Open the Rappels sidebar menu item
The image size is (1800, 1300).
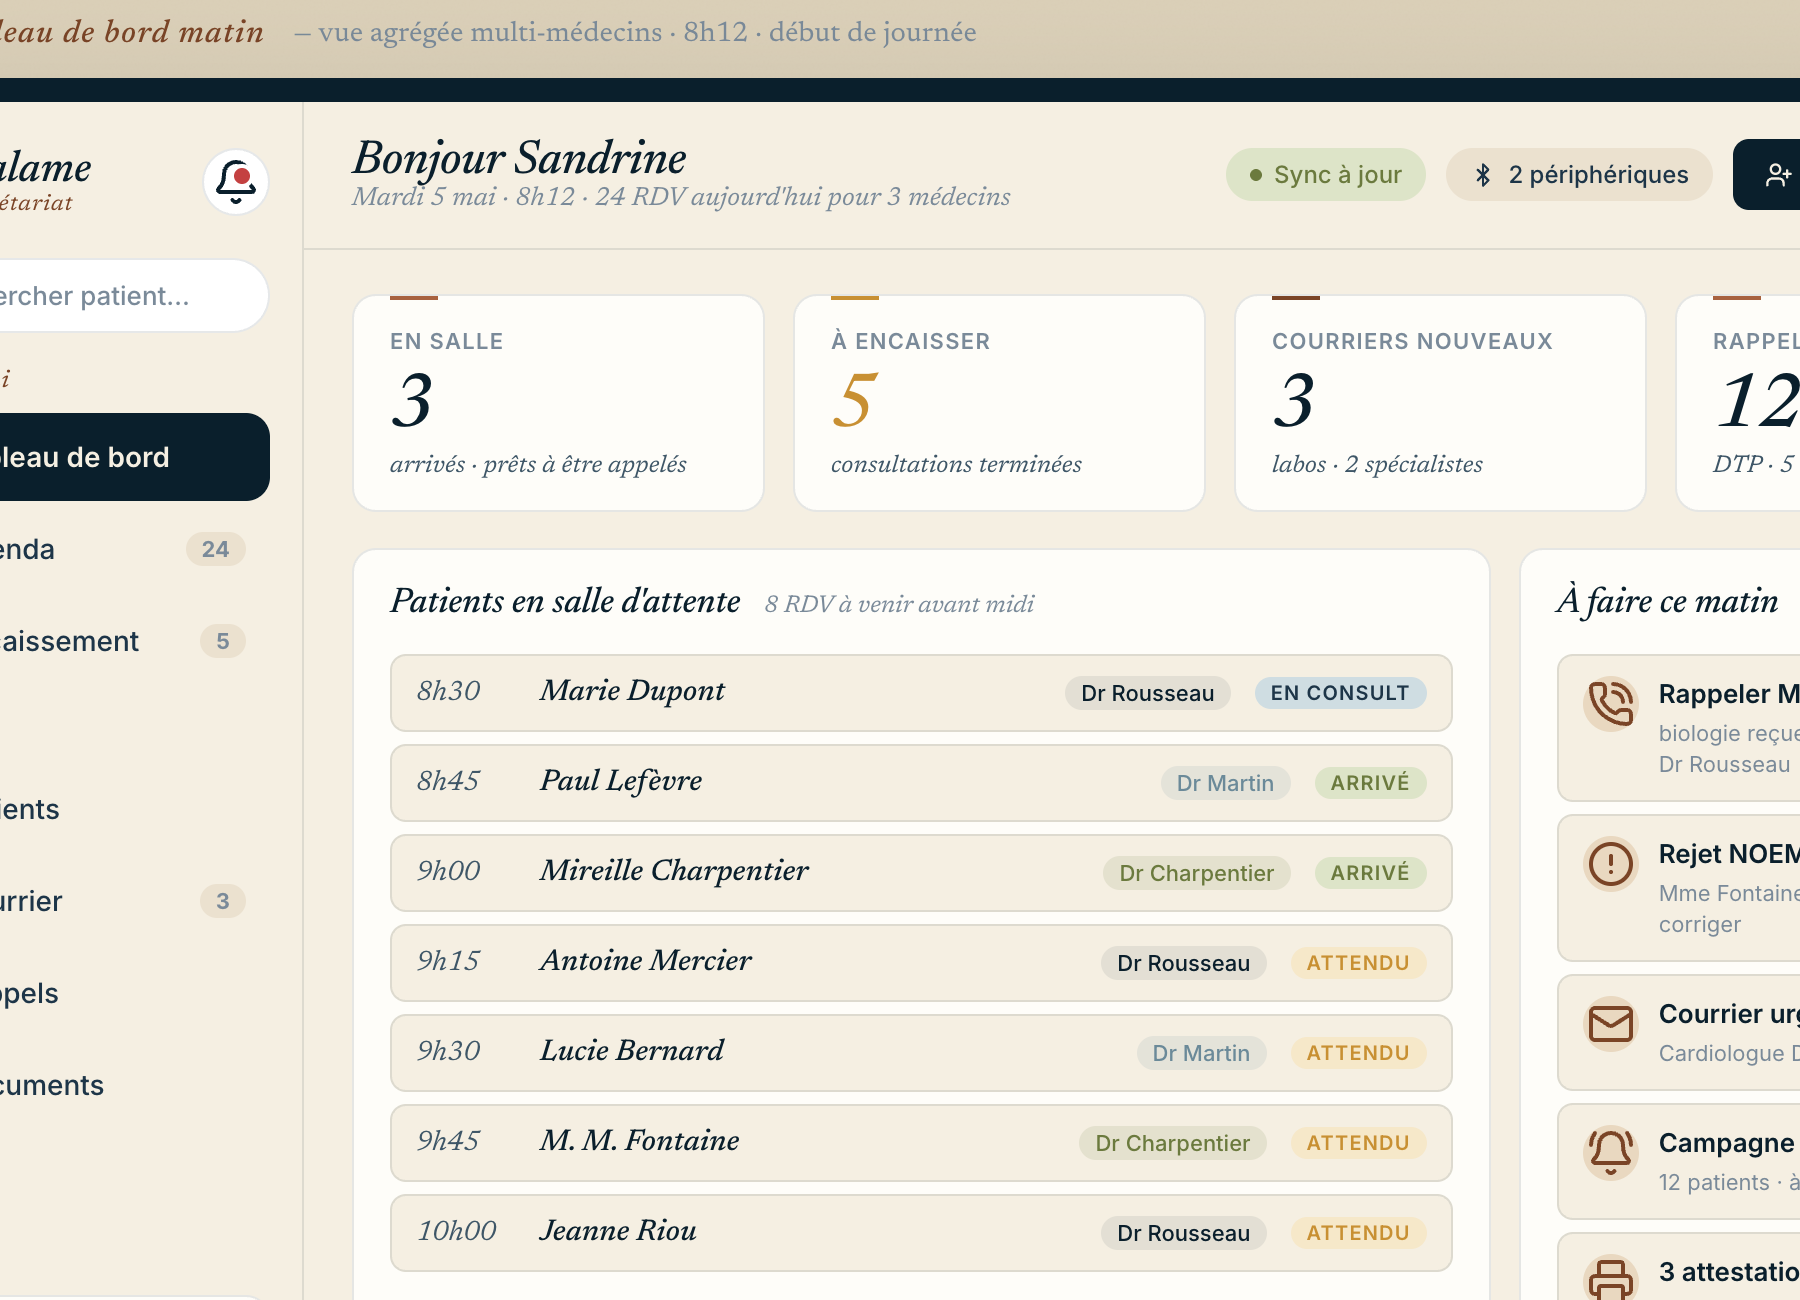[125, 993]
